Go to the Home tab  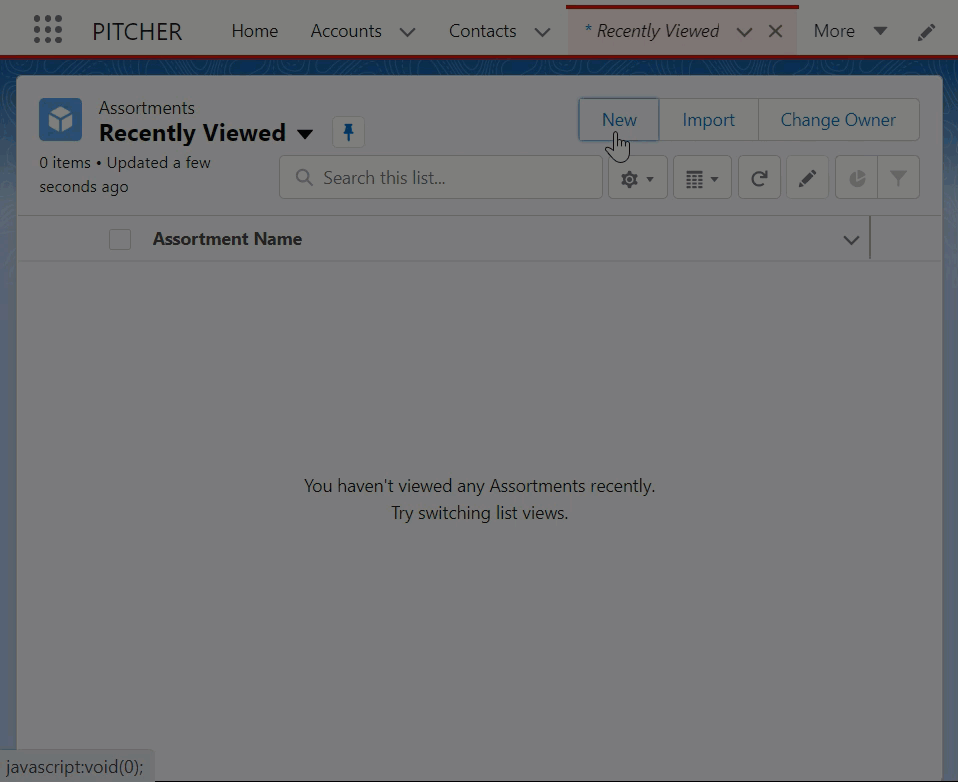pyautogui.click(x=254, y=31)
